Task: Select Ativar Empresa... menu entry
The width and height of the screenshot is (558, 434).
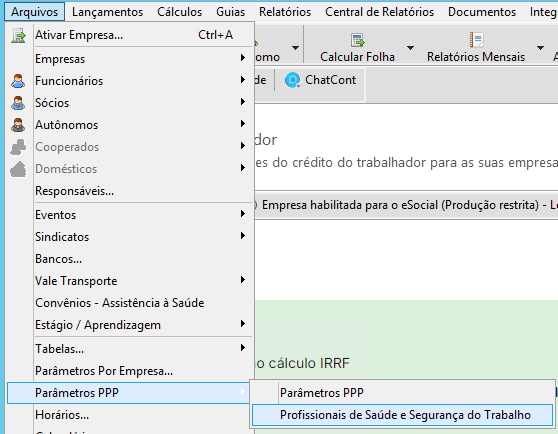Action: [x=130, y=35]
